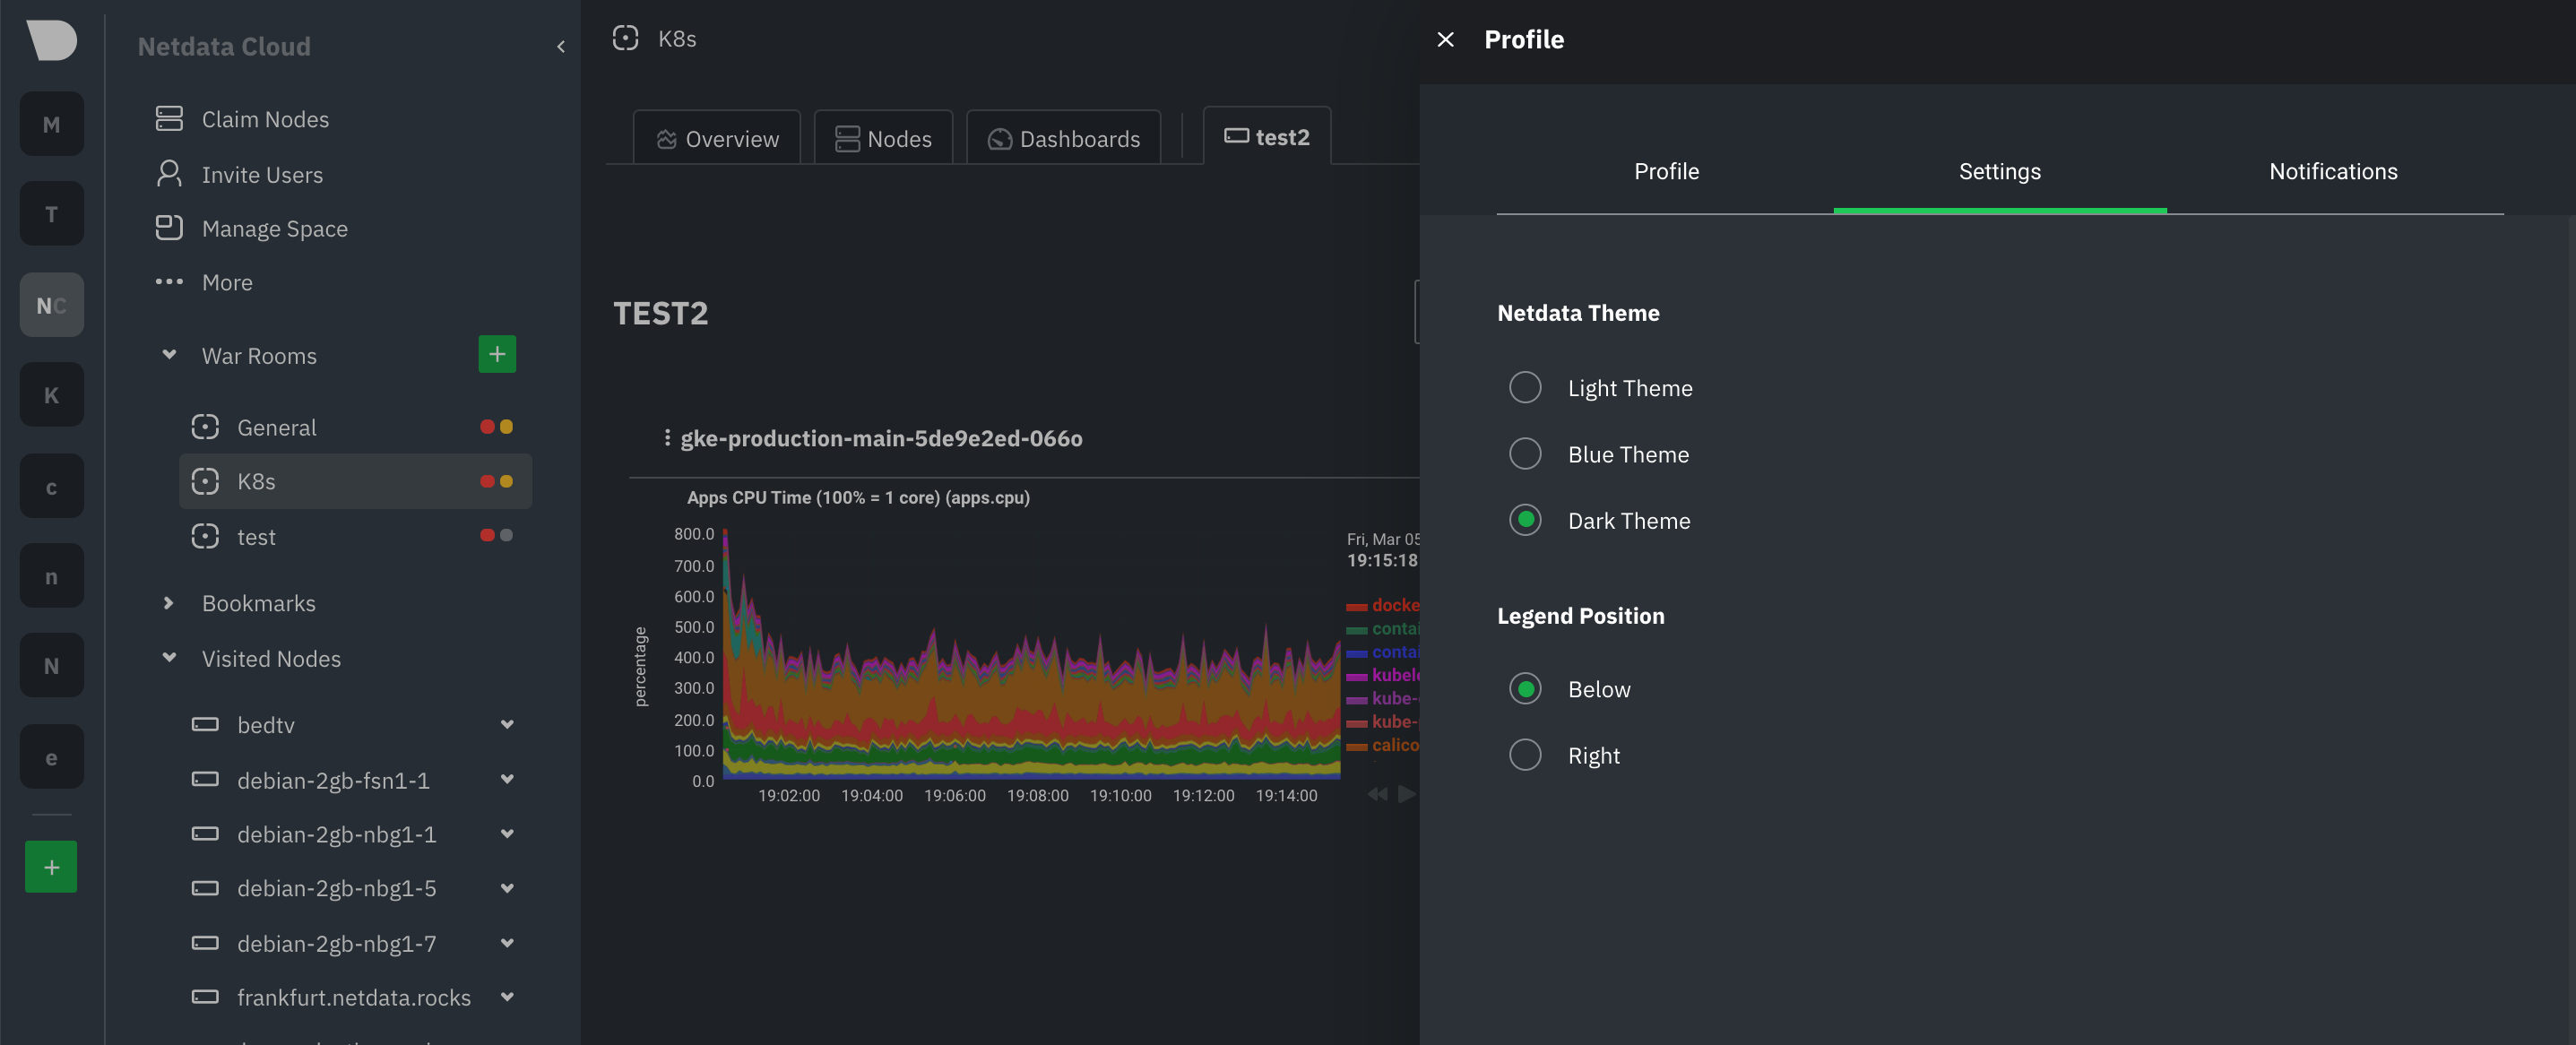Screen dimensions: 2576x1045
Task: Add a new War Room with plus button
Action: pyautogui.click(x=497, y=354)
